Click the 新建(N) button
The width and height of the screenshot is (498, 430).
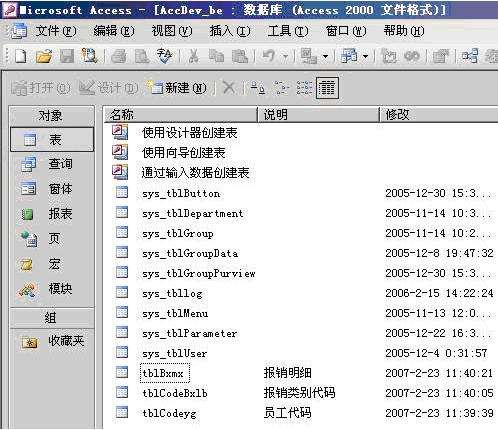pos(178,88)
